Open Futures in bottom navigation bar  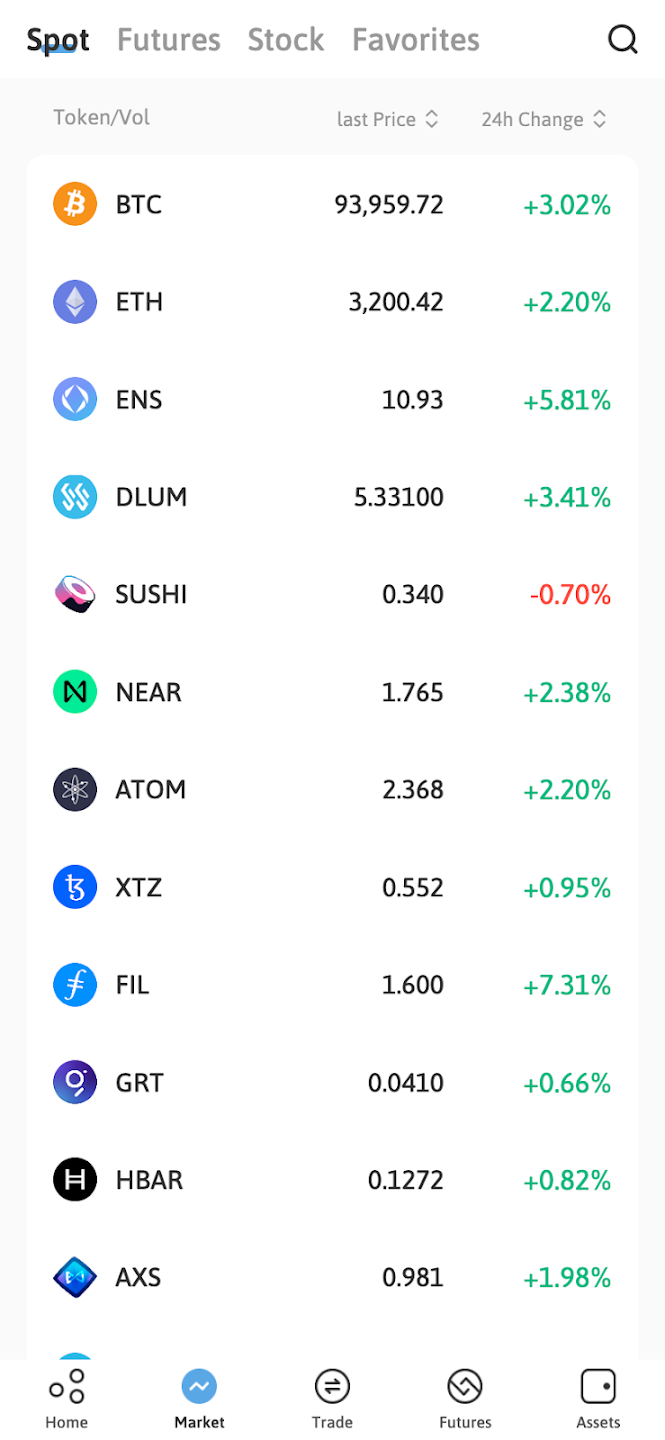(465, 1398)
